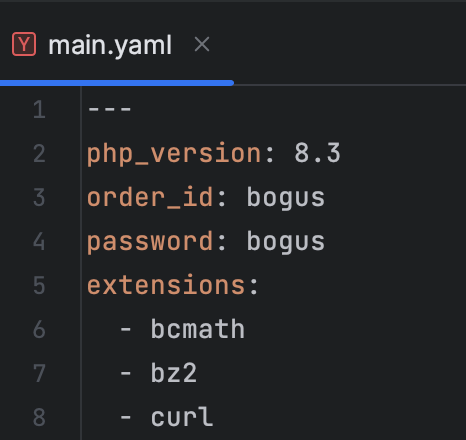Place cursor on the 8.3 version value
The image size is (466, 440).
(x=317, y=153)
